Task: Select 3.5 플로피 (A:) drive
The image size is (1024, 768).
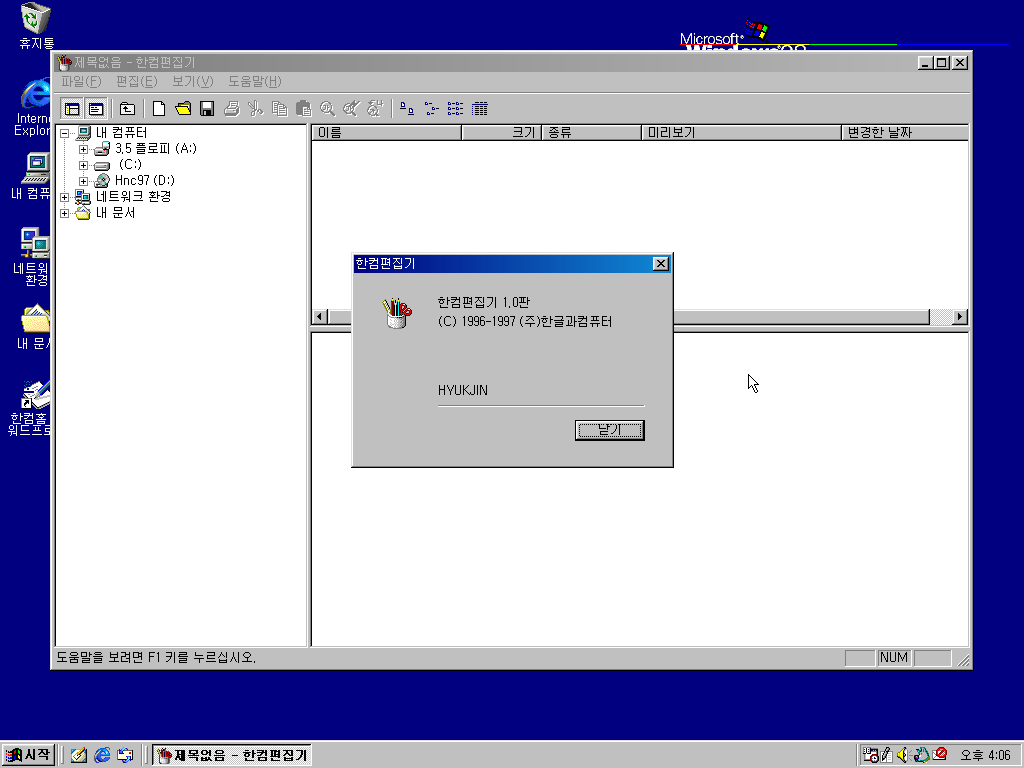Action: (155, 148)
